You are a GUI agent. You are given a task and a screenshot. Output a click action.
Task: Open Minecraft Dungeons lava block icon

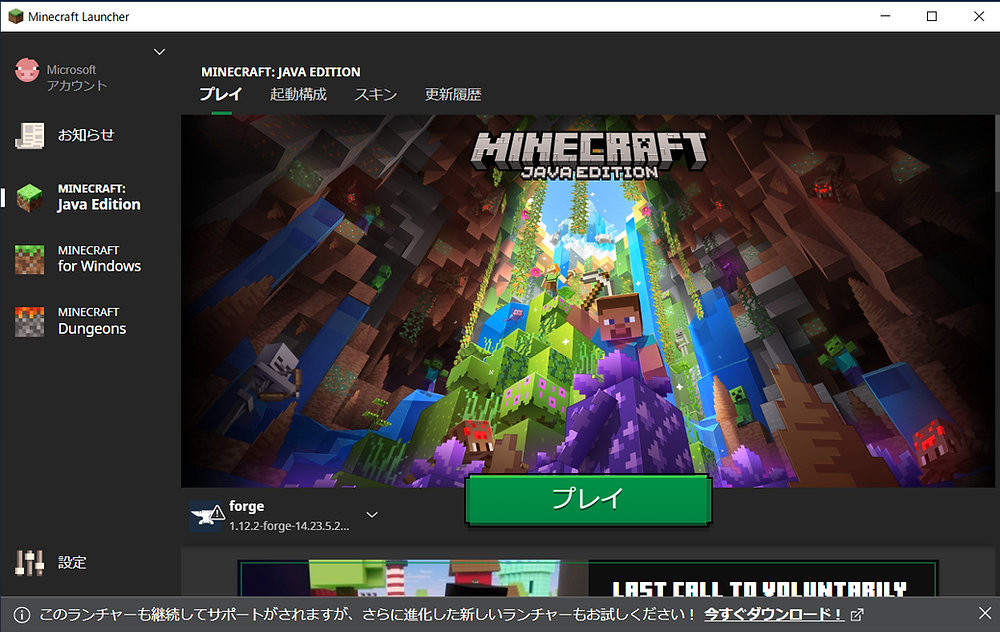click(29, 321)
